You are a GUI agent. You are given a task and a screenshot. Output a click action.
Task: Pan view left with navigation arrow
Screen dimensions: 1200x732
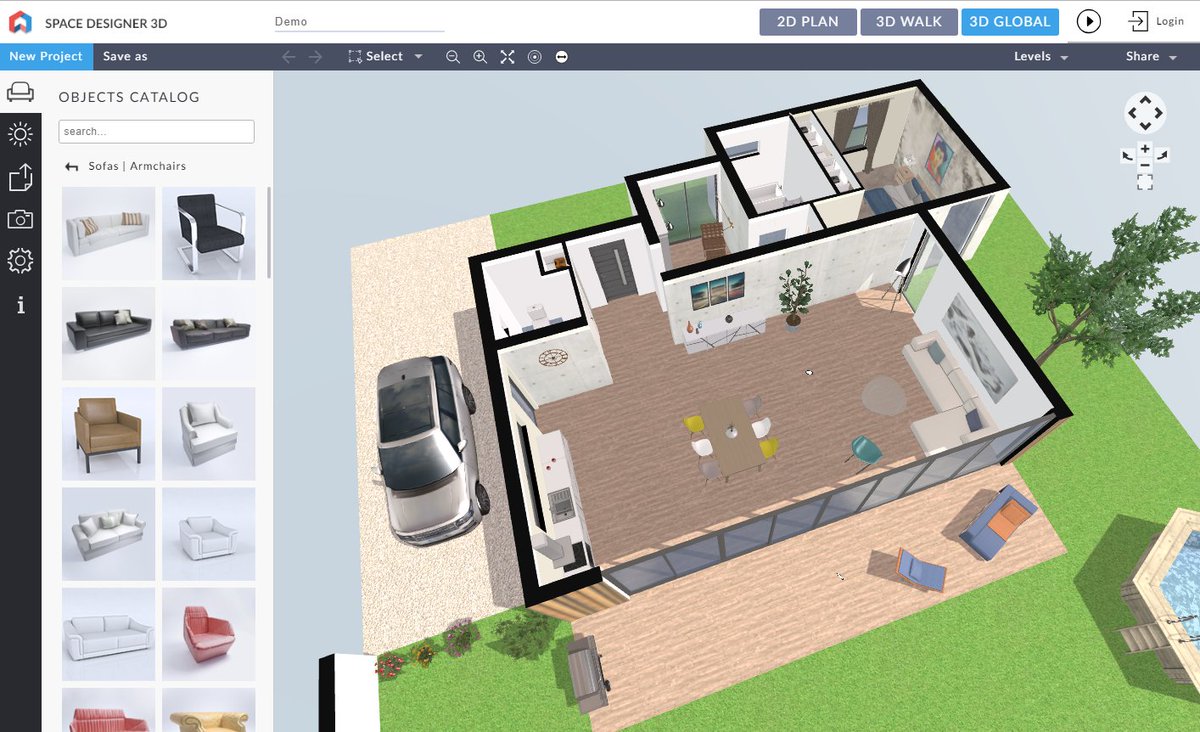(1131, 113)
